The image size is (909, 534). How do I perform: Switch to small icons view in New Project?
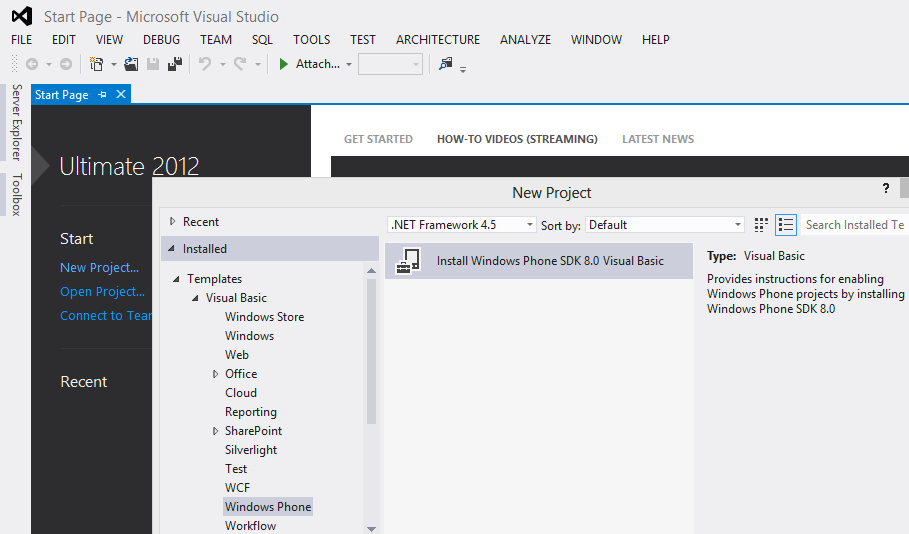tap(761, 225)
